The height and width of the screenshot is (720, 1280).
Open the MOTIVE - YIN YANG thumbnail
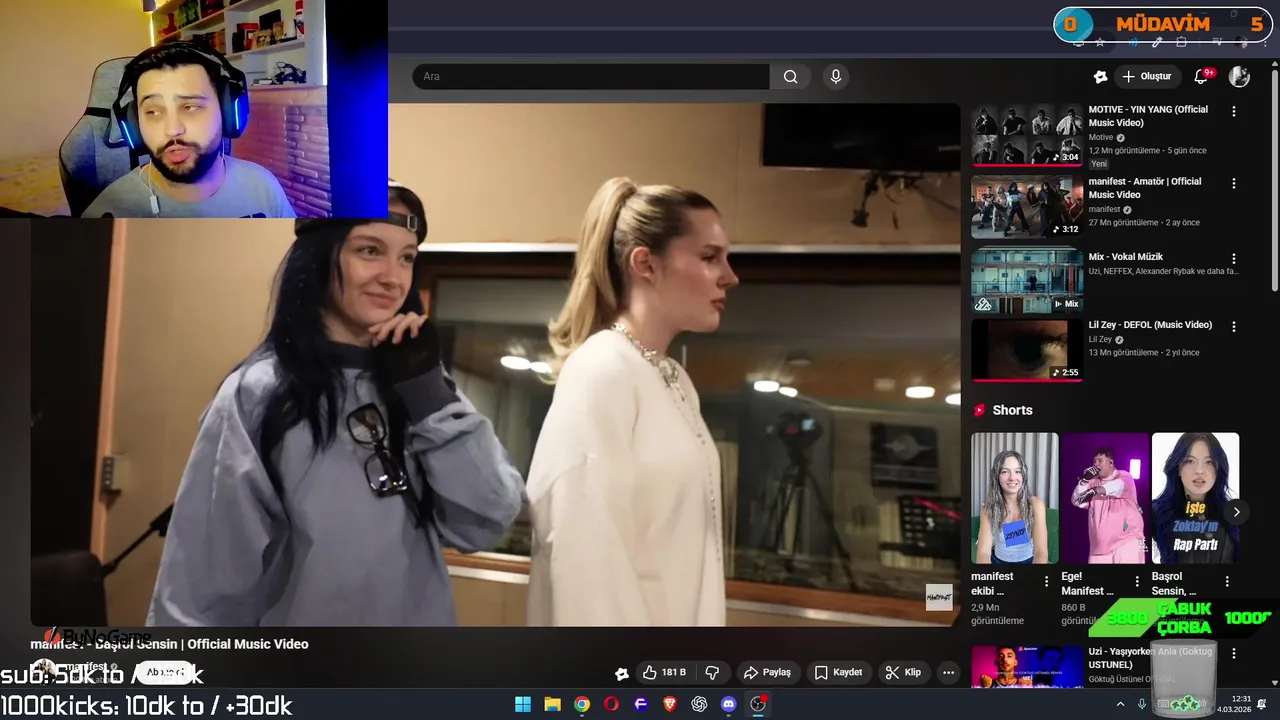(x=1027, y=135)
